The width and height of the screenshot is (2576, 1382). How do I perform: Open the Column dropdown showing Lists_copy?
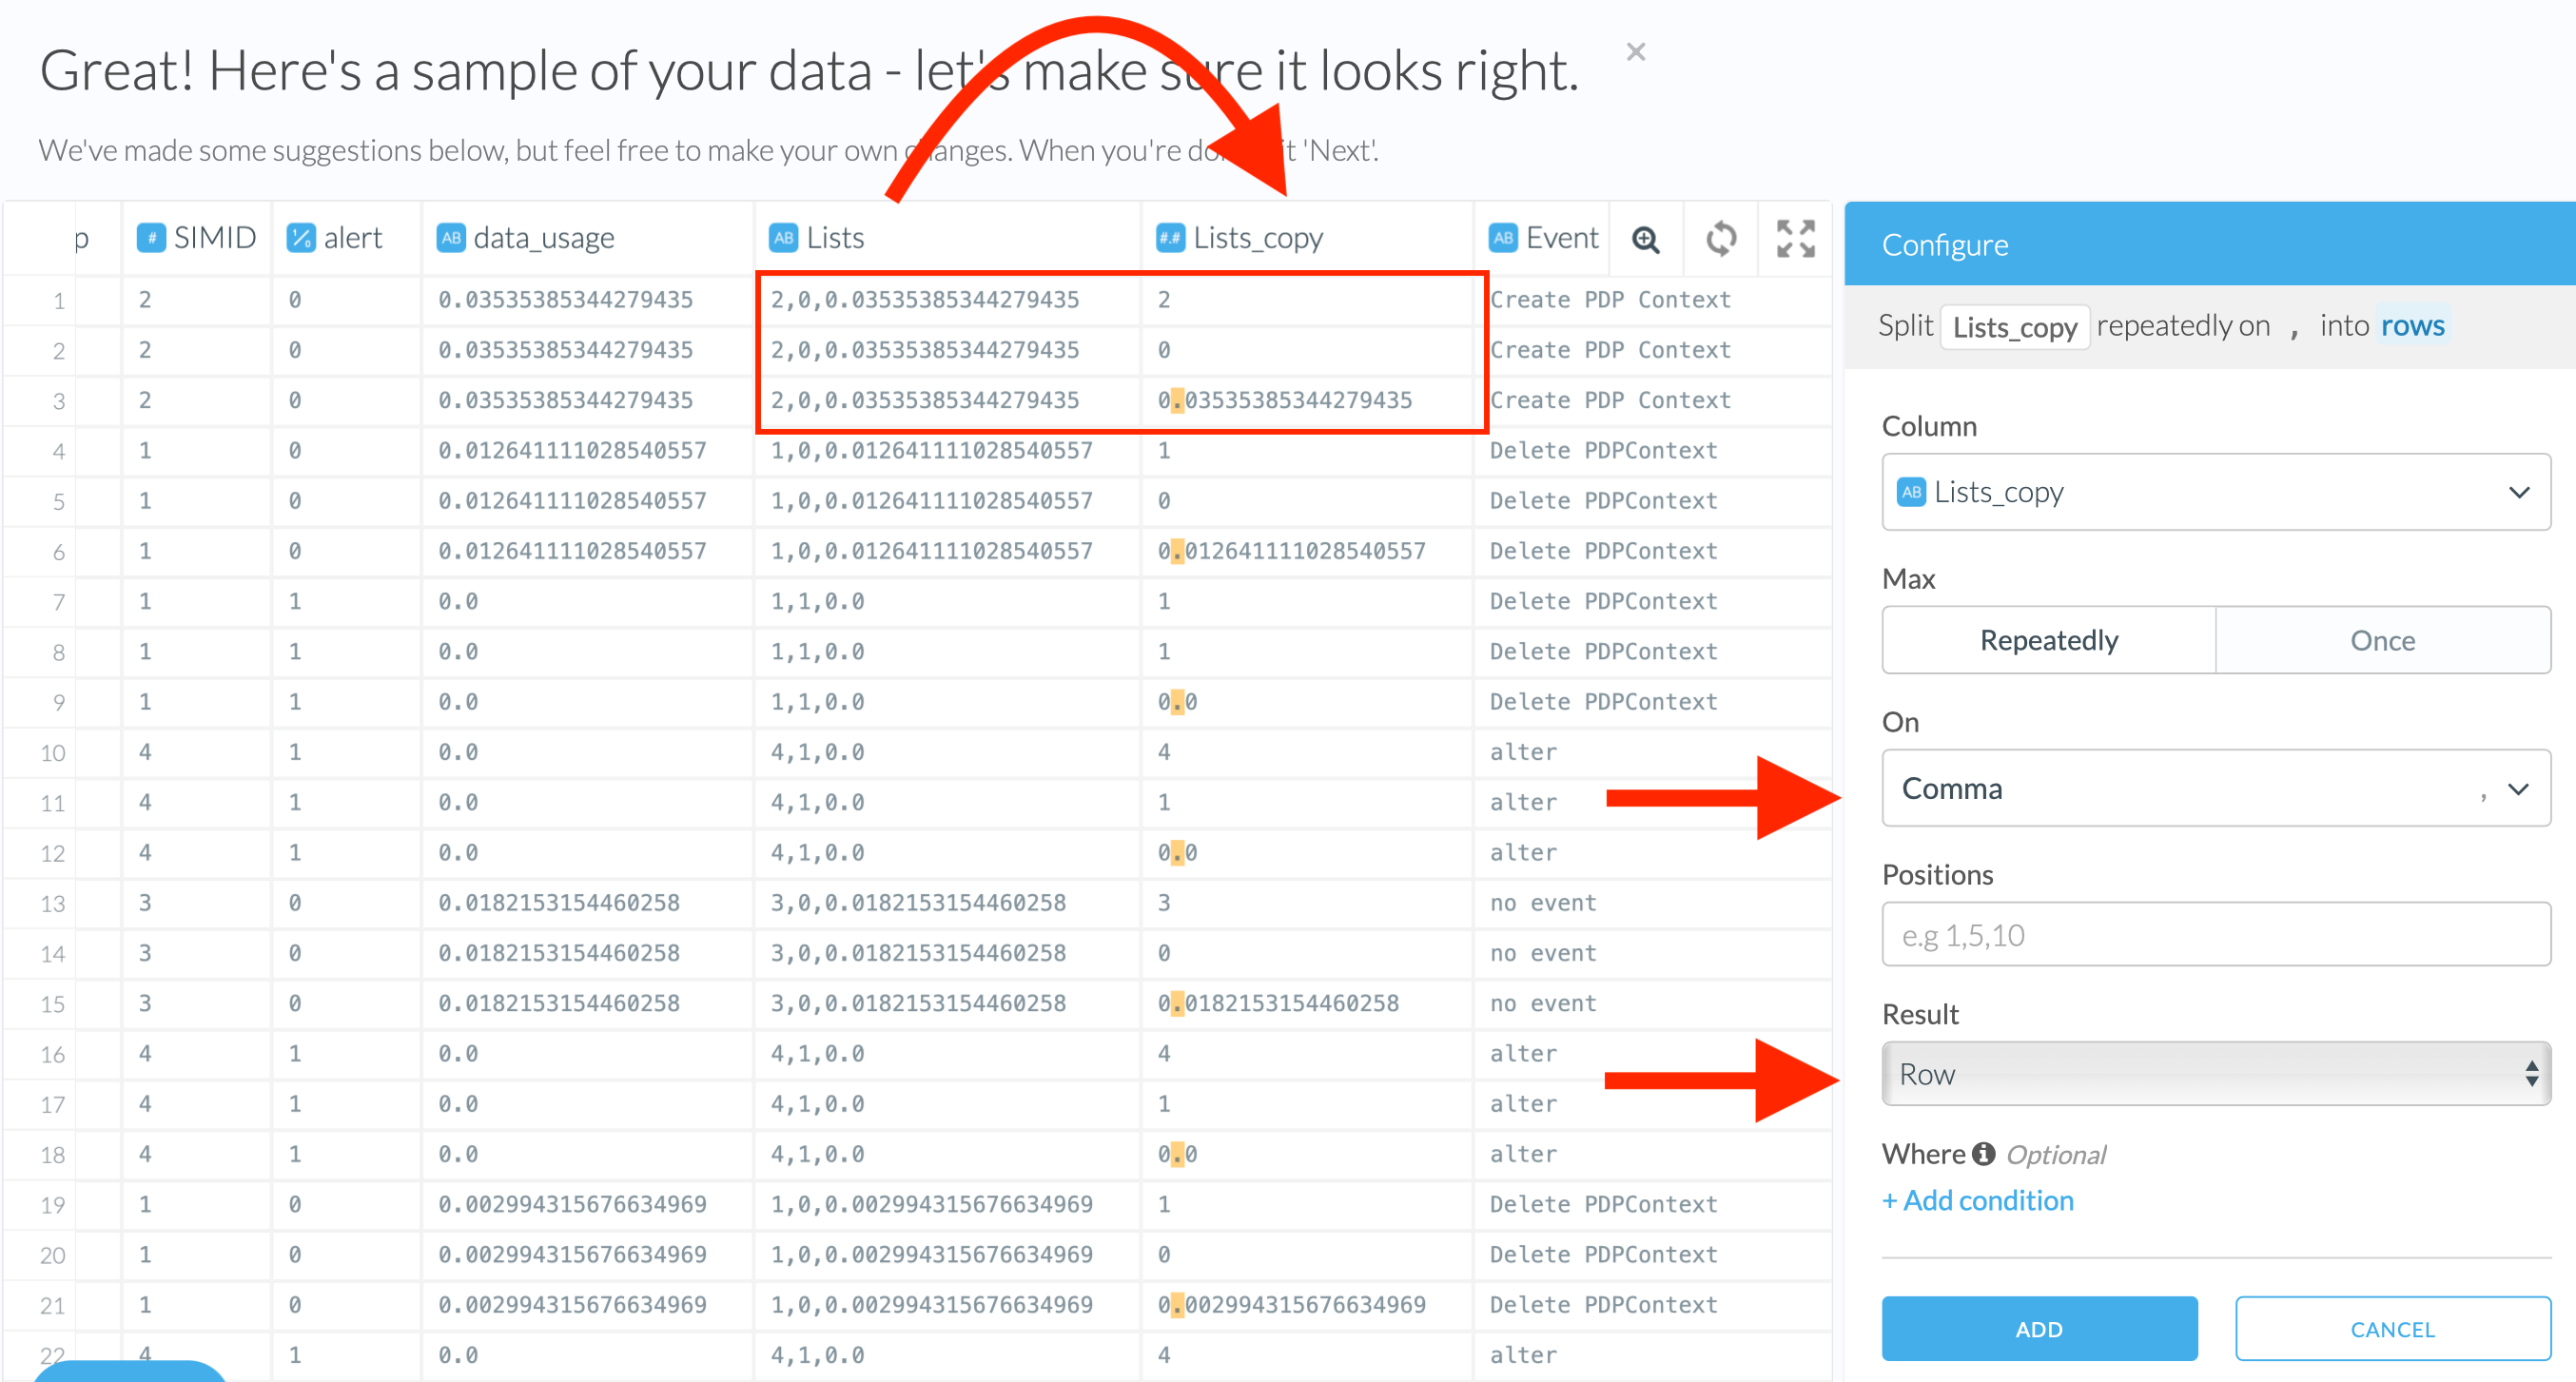tap(2215, 492)
